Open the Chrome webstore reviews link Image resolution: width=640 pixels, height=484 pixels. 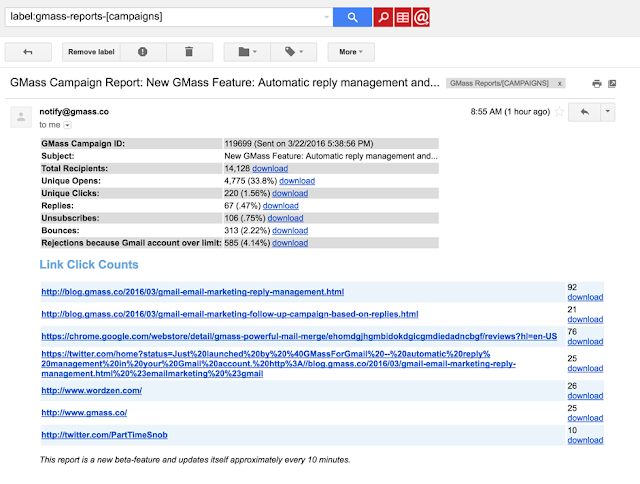click(299, 336)
